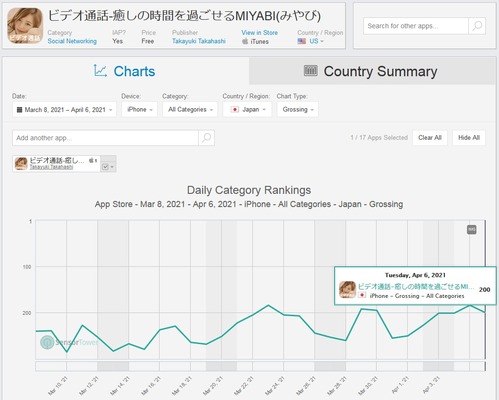The image size is (499, 400).
Task: Switch to the Country Summary tab
Action: click(x=371, y=71)
